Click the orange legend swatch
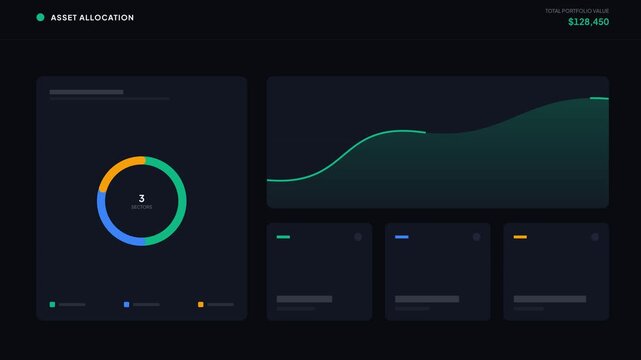641x360 pixels. [x=201, y=304]
